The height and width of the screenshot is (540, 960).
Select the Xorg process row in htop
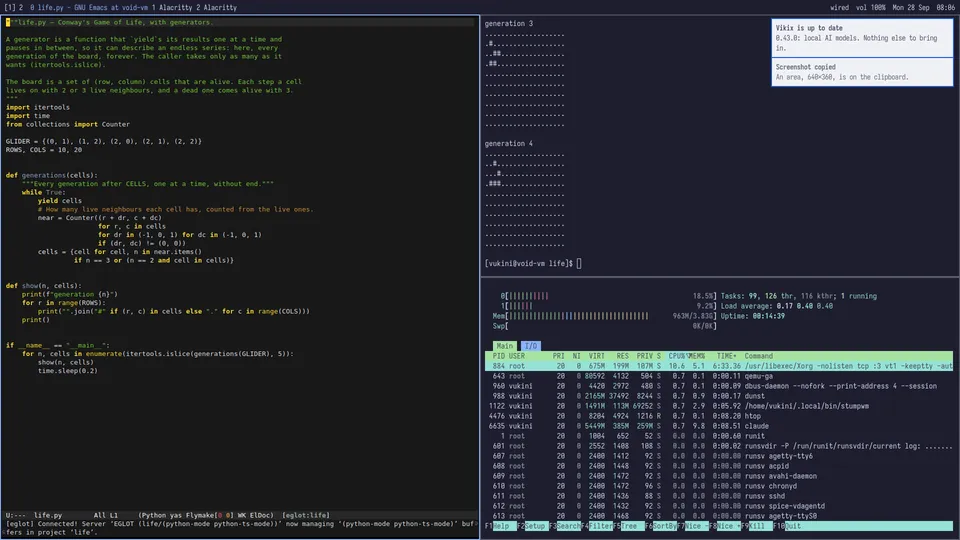pyautogui.click(x=719, y=366)
